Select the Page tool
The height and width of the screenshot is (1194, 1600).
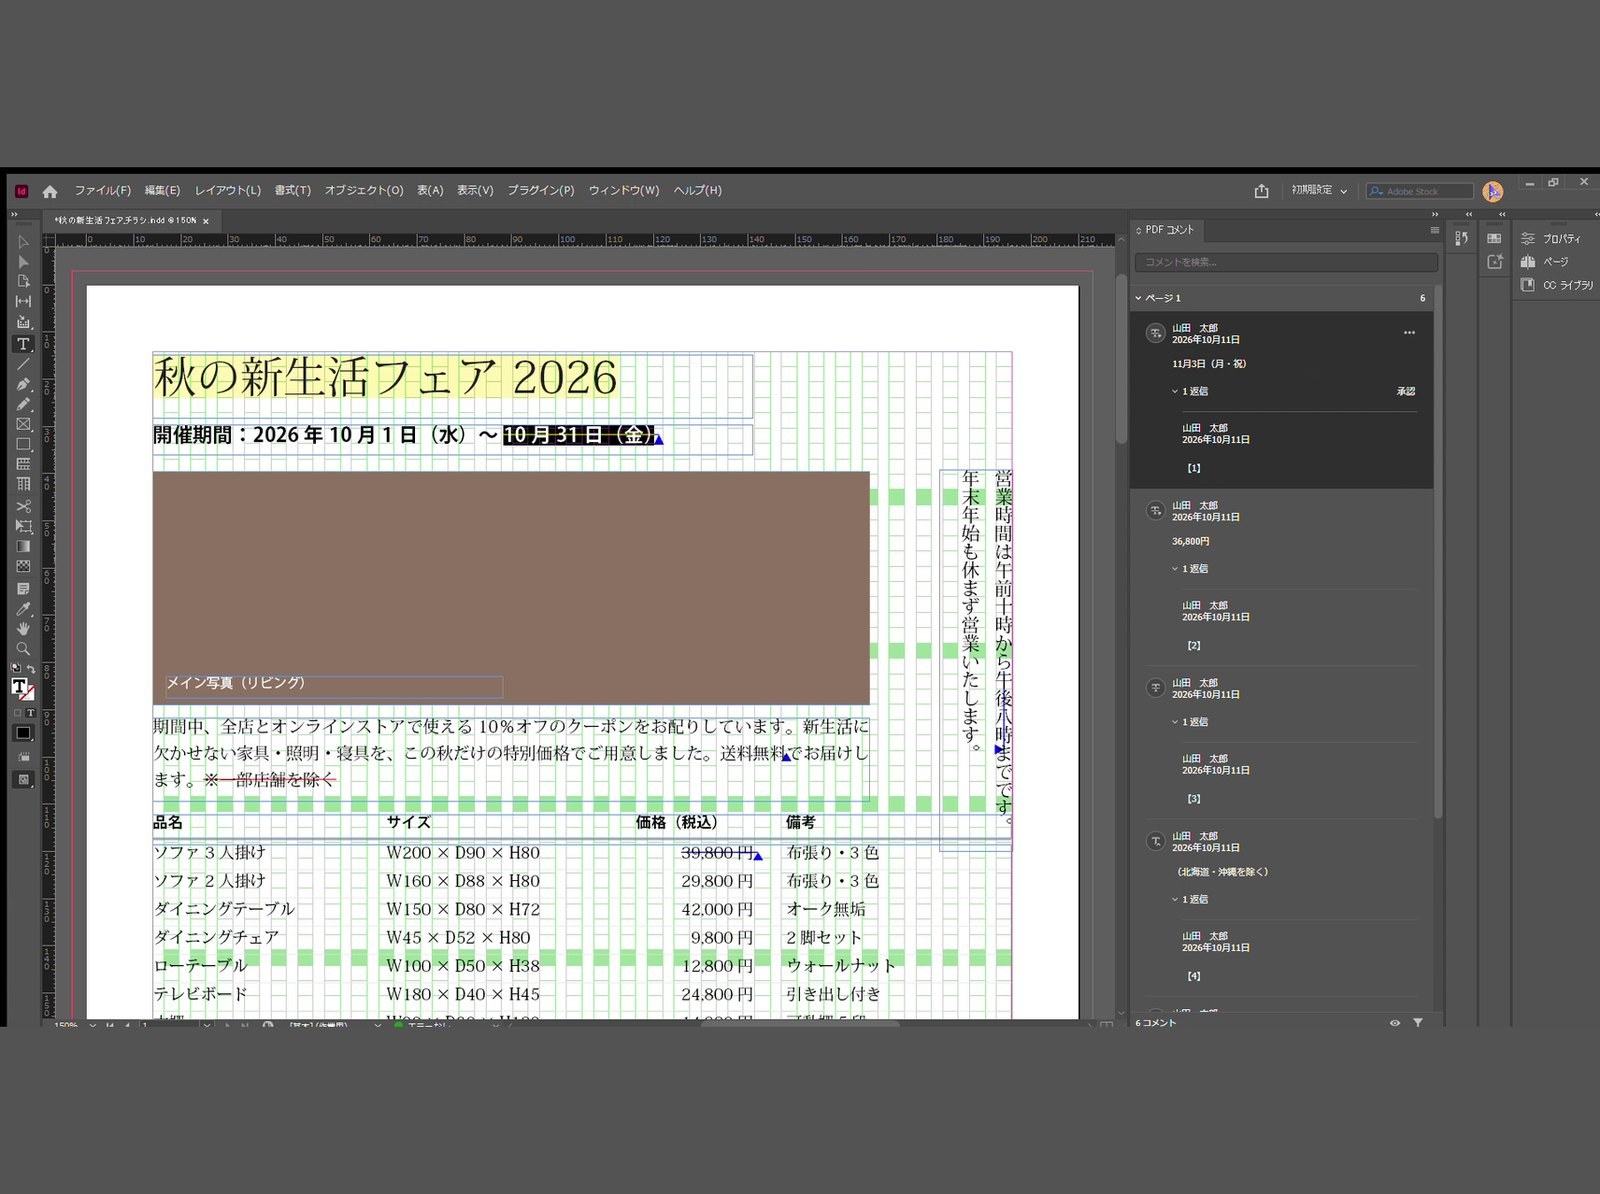(x=23, y=282)
